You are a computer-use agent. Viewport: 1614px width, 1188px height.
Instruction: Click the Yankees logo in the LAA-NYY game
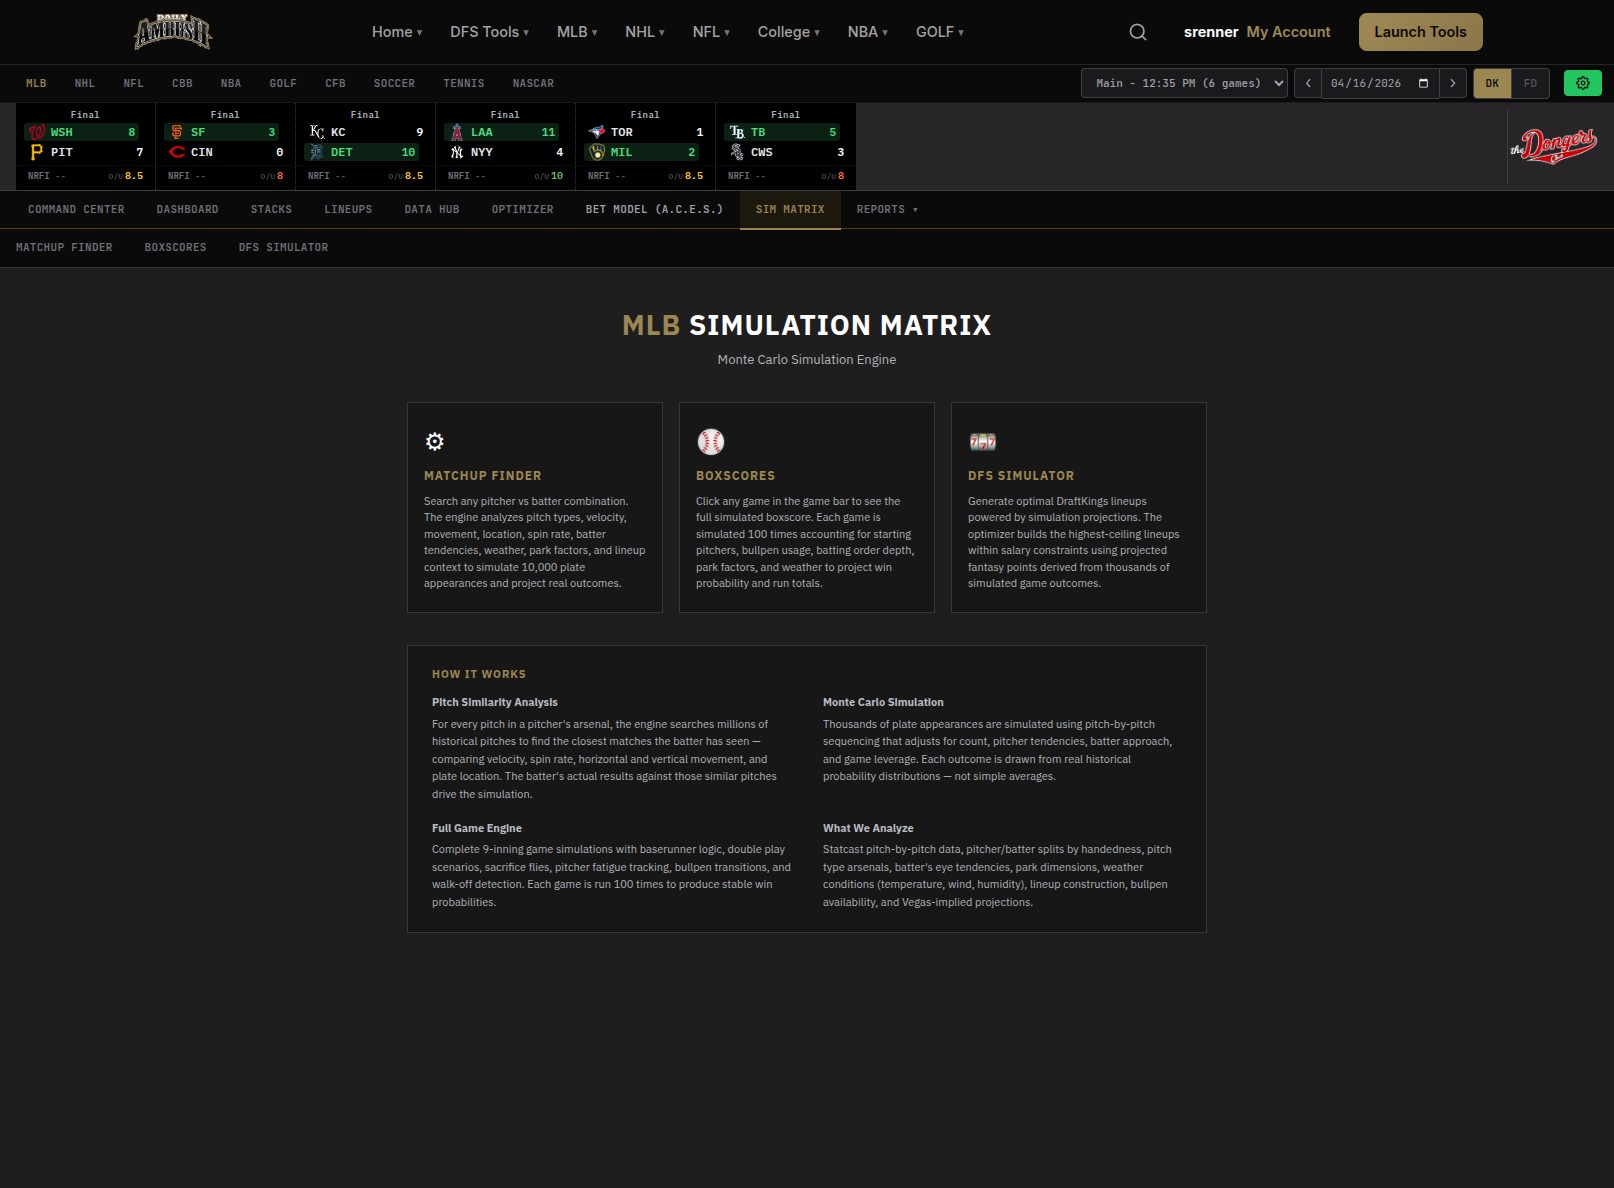(x=455, y=152)
